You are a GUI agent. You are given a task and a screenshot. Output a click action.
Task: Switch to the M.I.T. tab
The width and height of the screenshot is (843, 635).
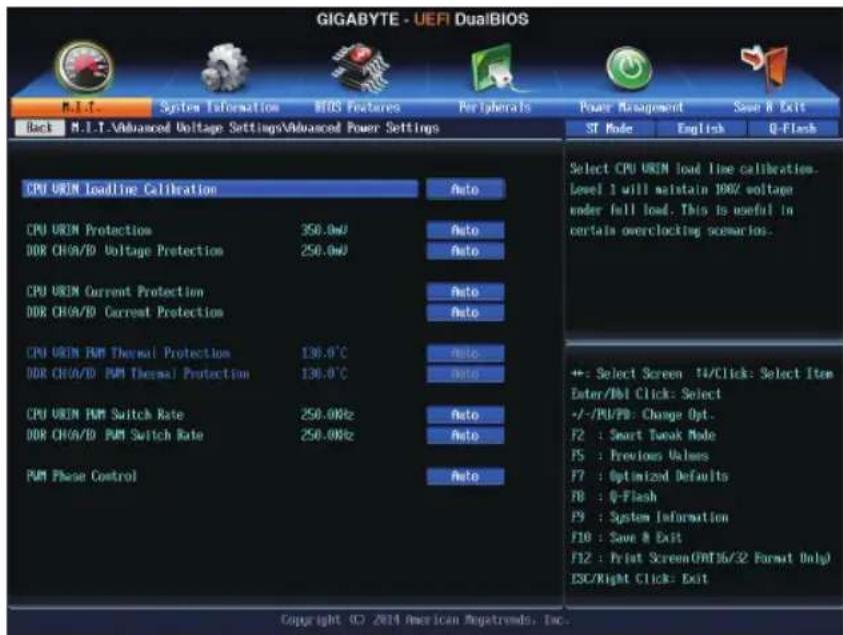pyautogui.click(x=81, y=108)
